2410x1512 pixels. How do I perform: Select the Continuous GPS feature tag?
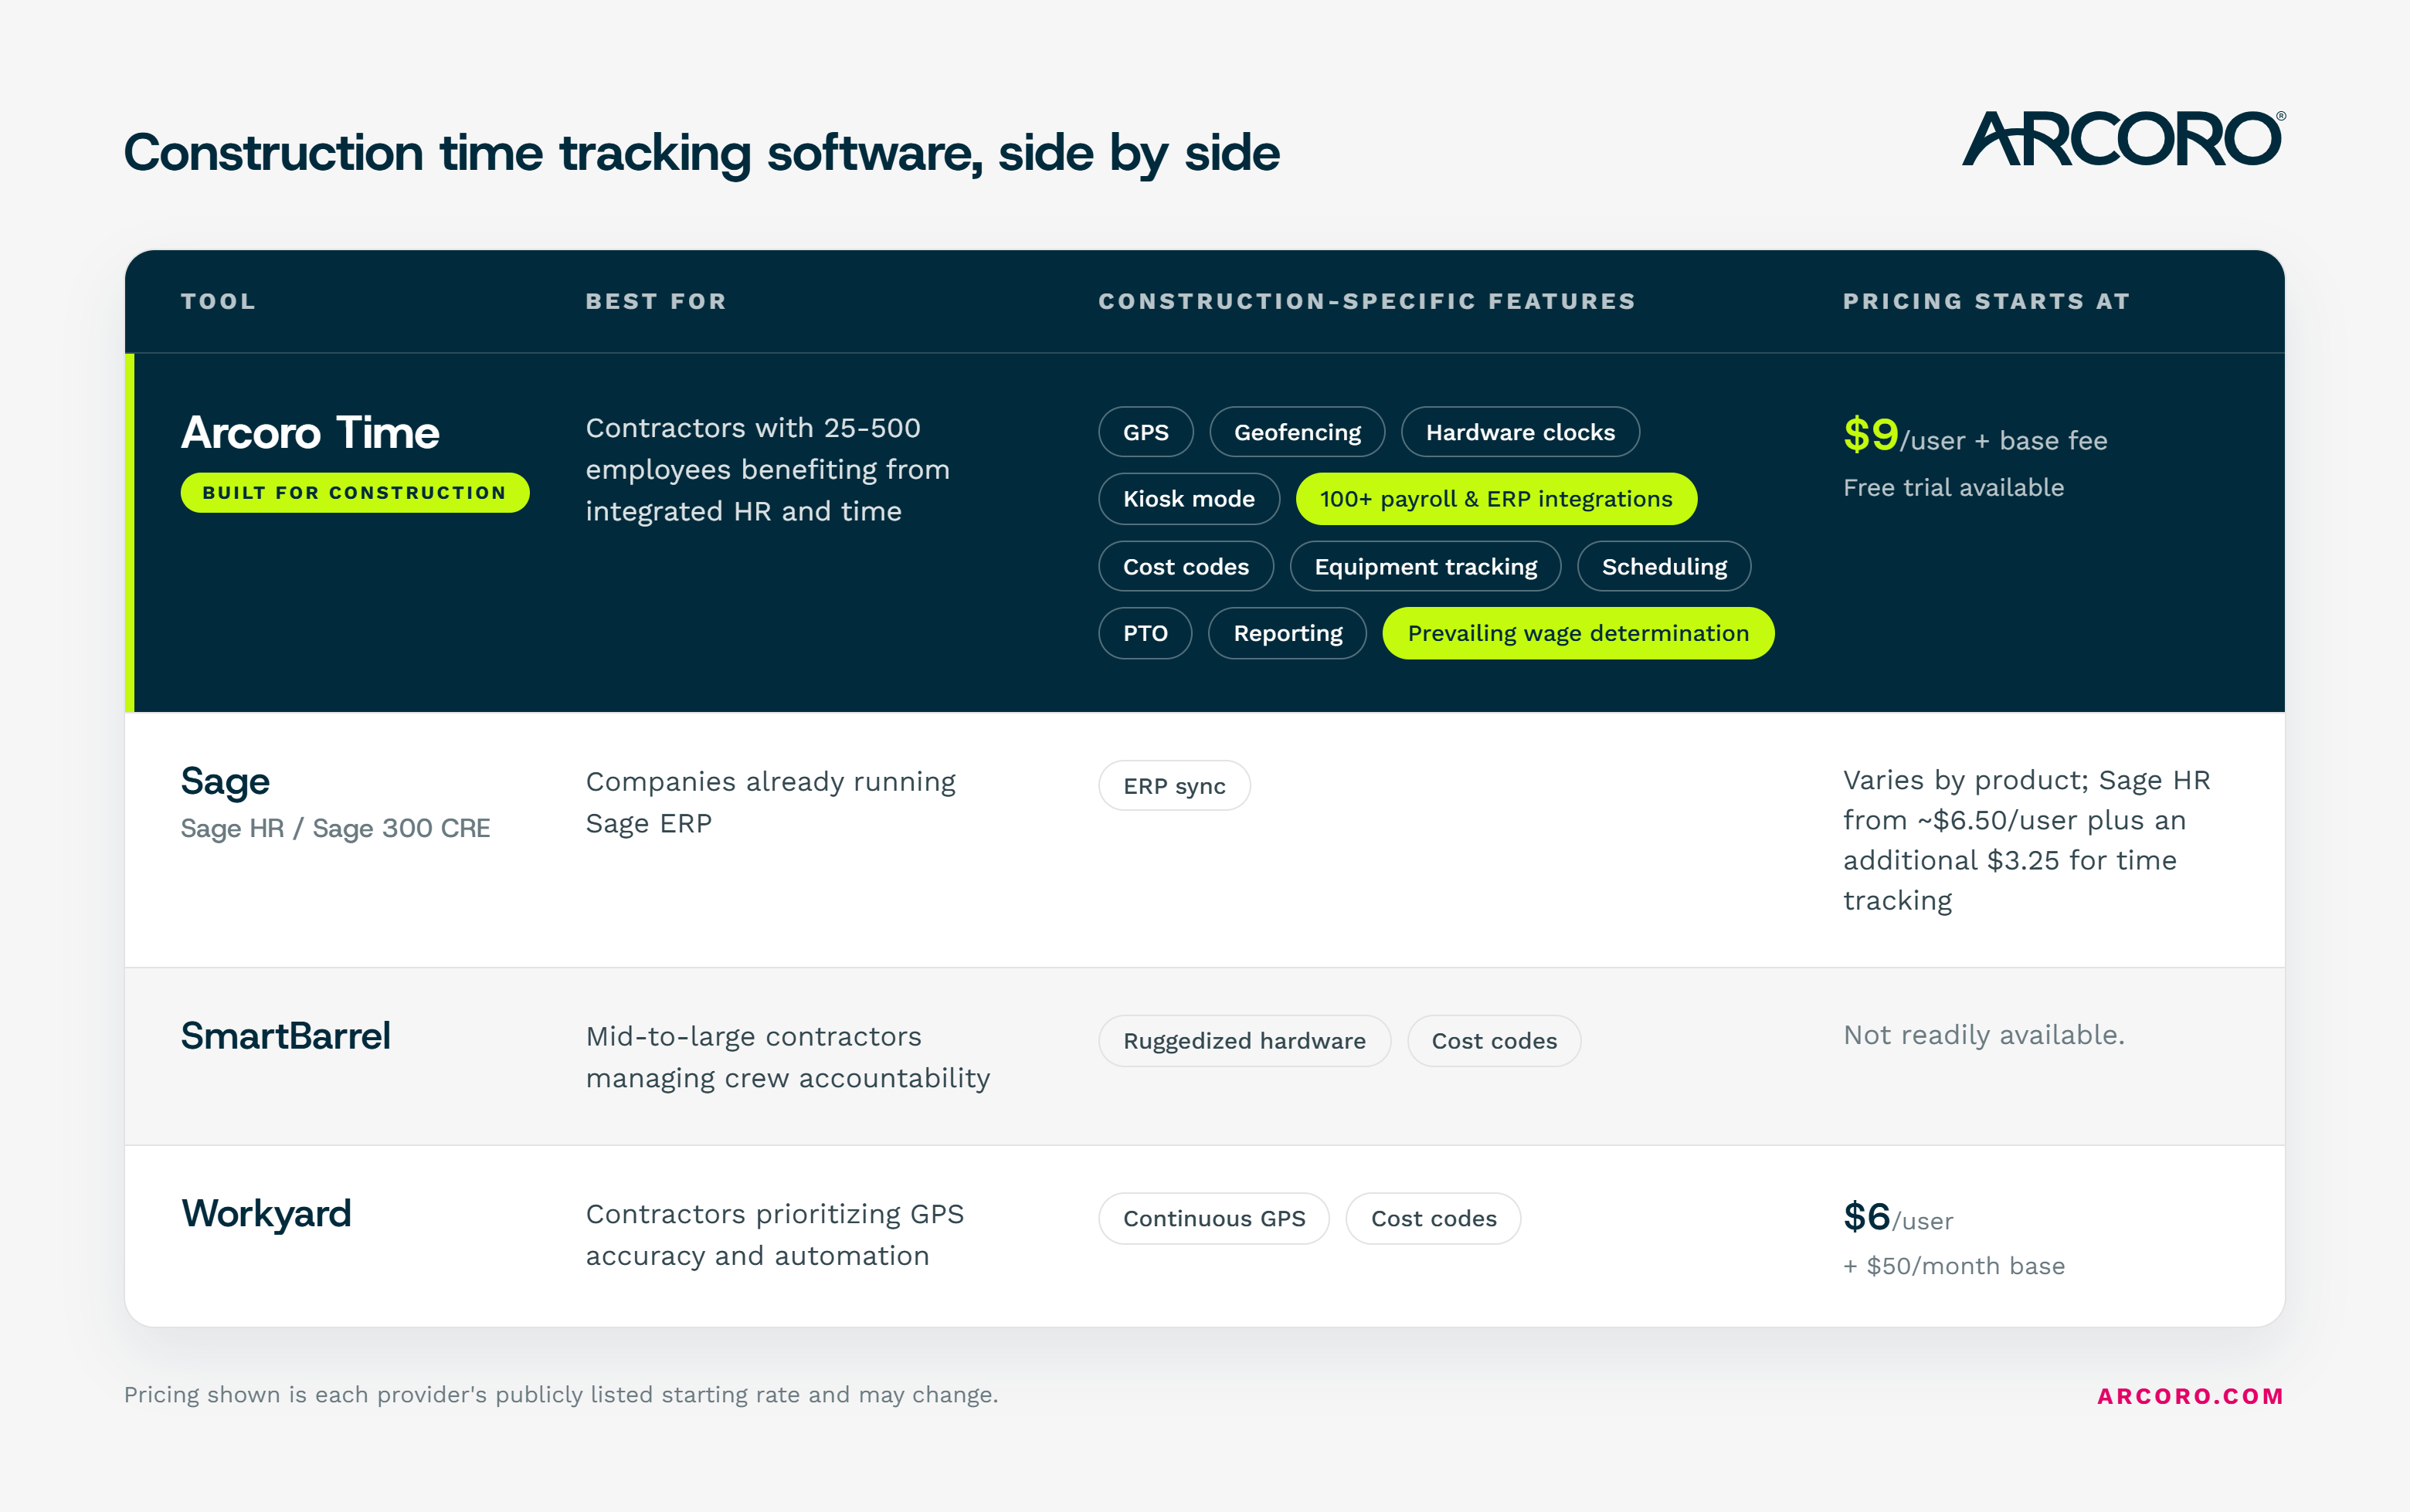pos(1214,1219)
